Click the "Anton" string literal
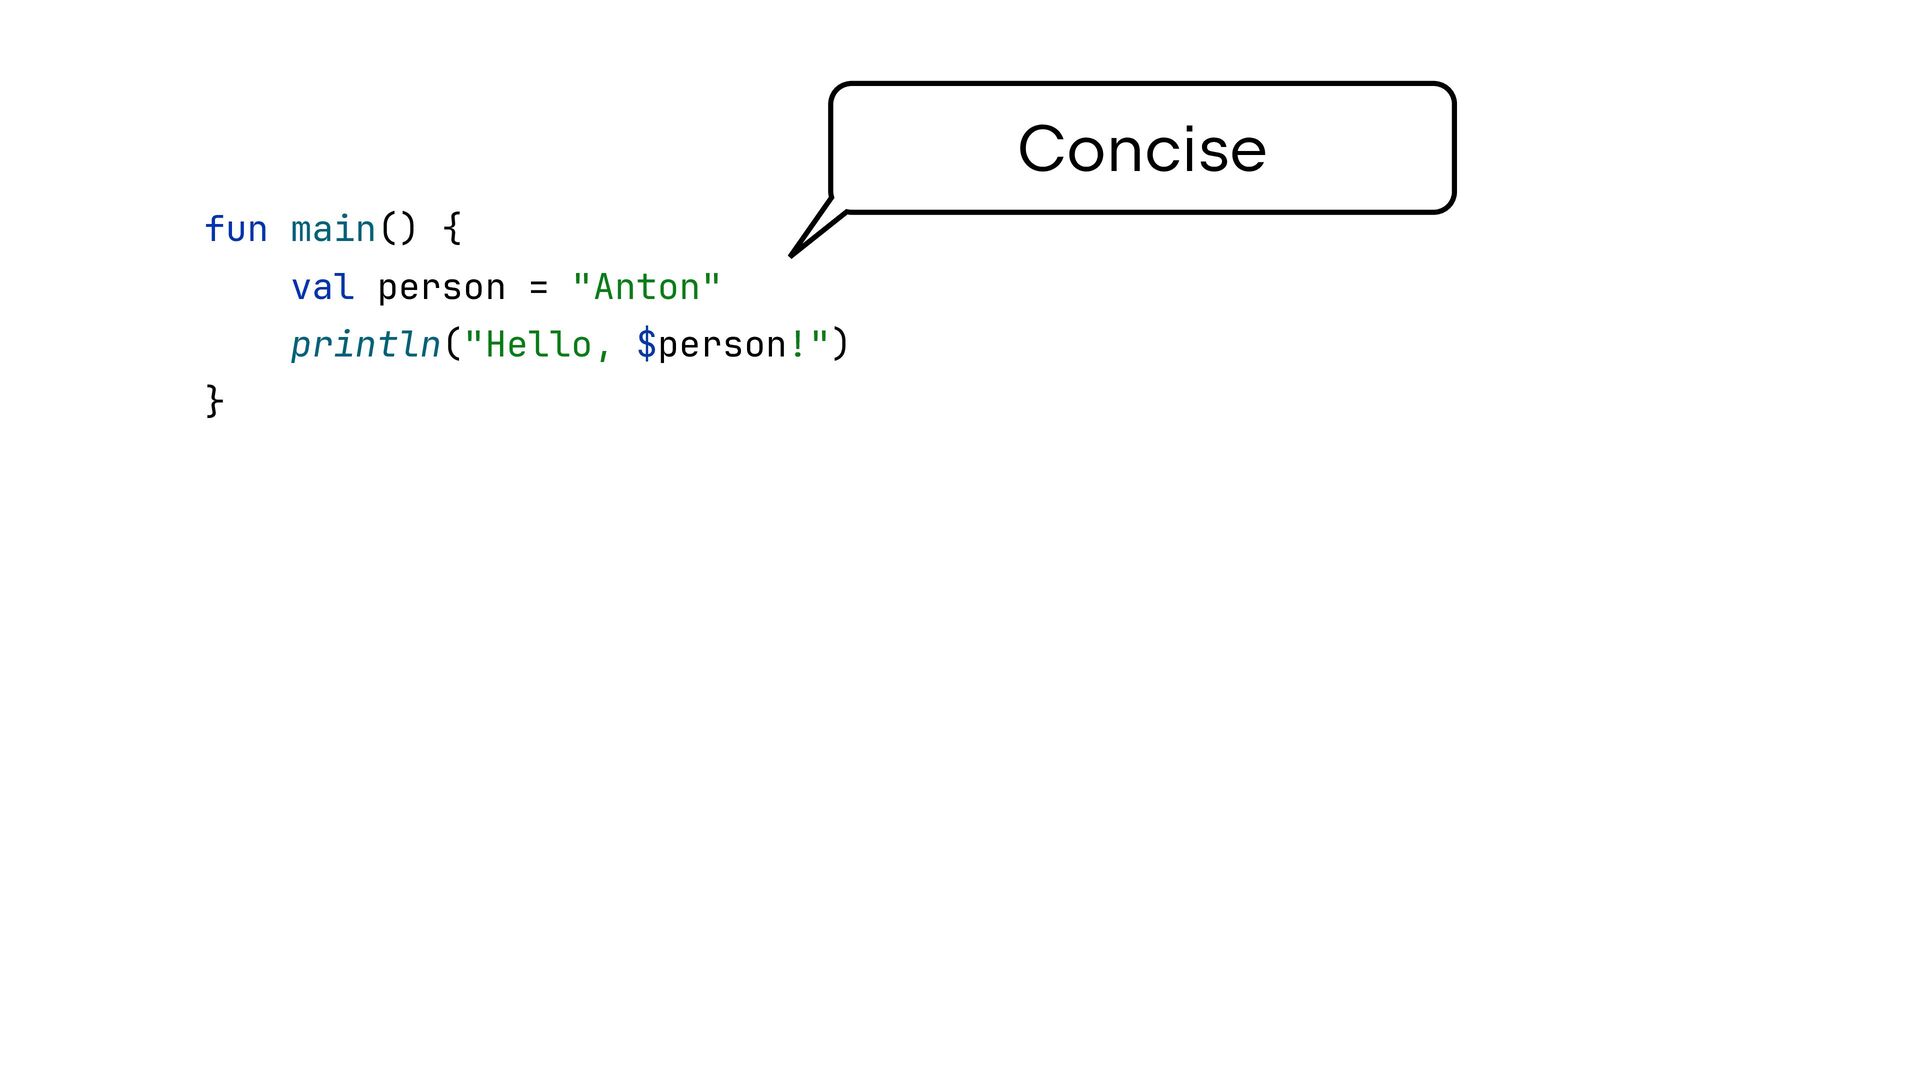The width and height of the screenshot is (1920, 1080). coord(646,287)
